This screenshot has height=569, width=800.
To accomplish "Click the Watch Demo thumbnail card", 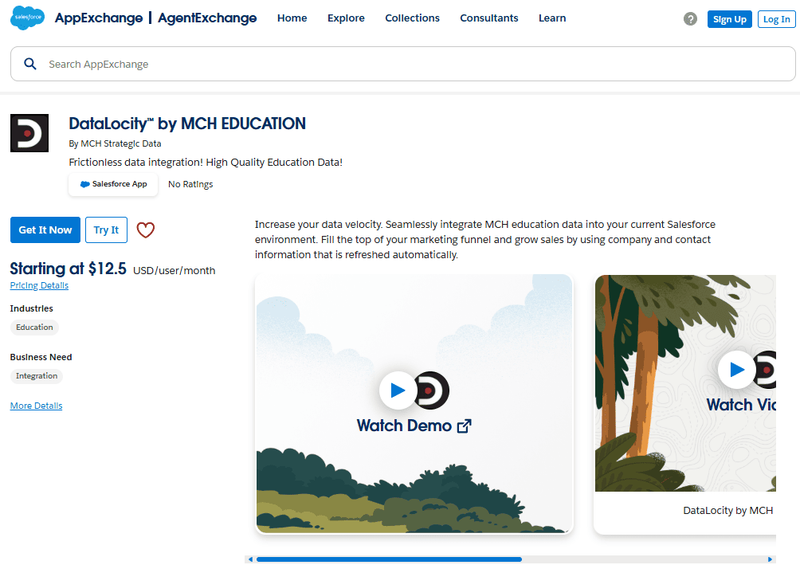I will [x=414, y=404].
